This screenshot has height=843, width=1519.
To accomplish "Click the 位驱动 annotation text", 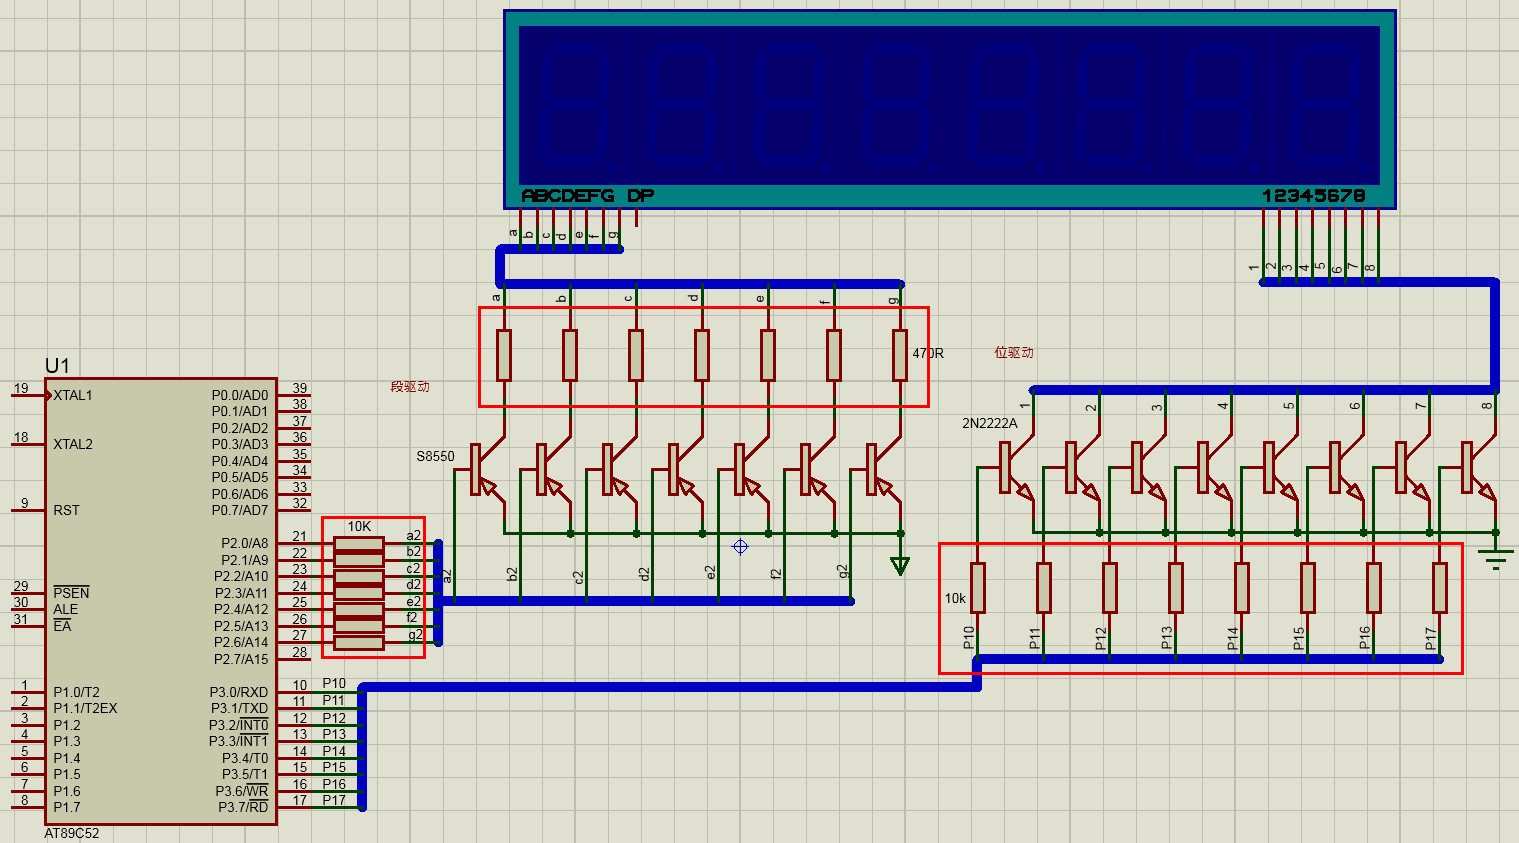I will click(1014, 352).
